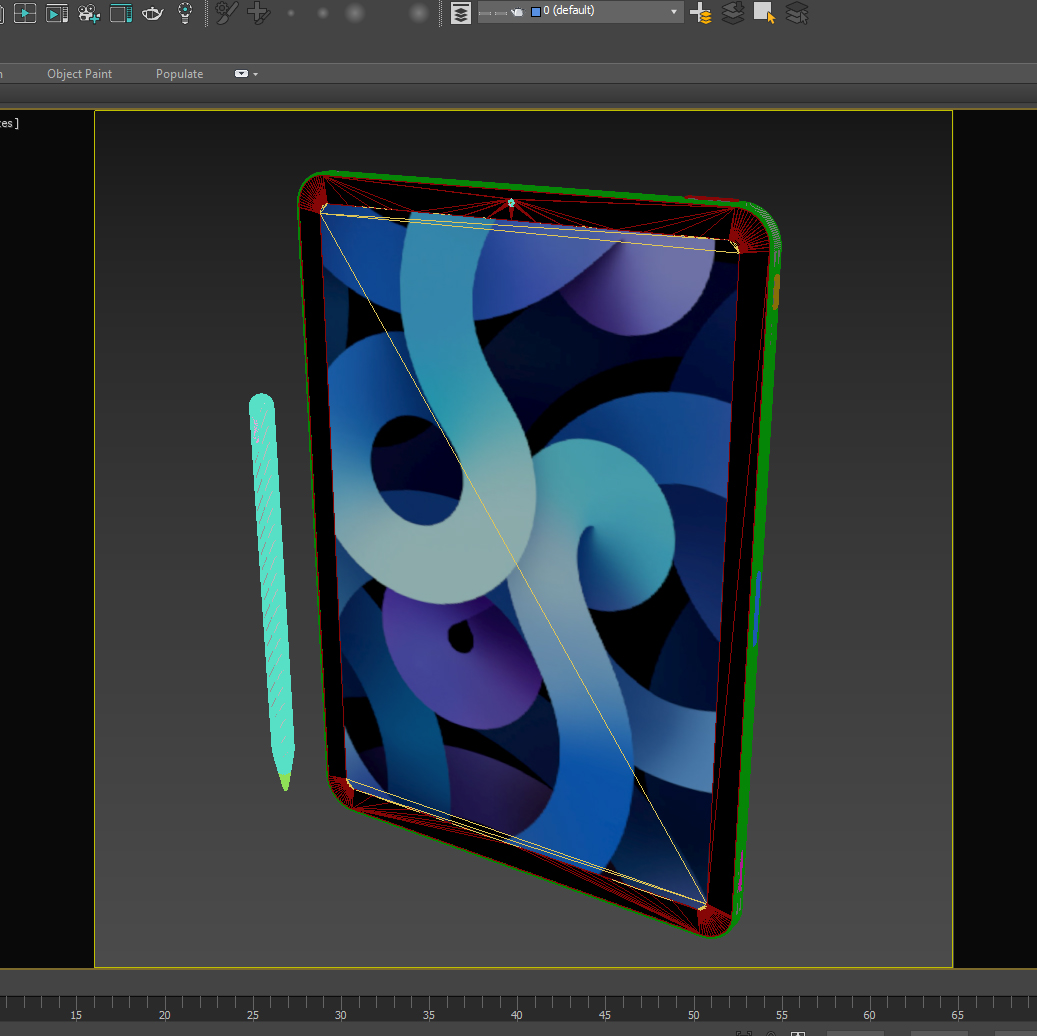Click the brush settings gear icon

227,13
